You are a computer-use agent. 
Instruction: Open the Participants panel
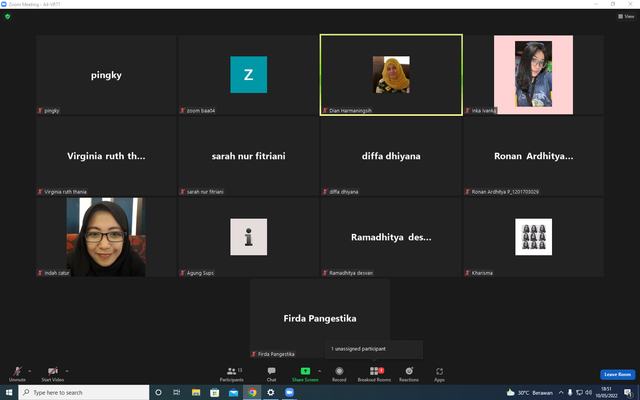click(231, 373)
